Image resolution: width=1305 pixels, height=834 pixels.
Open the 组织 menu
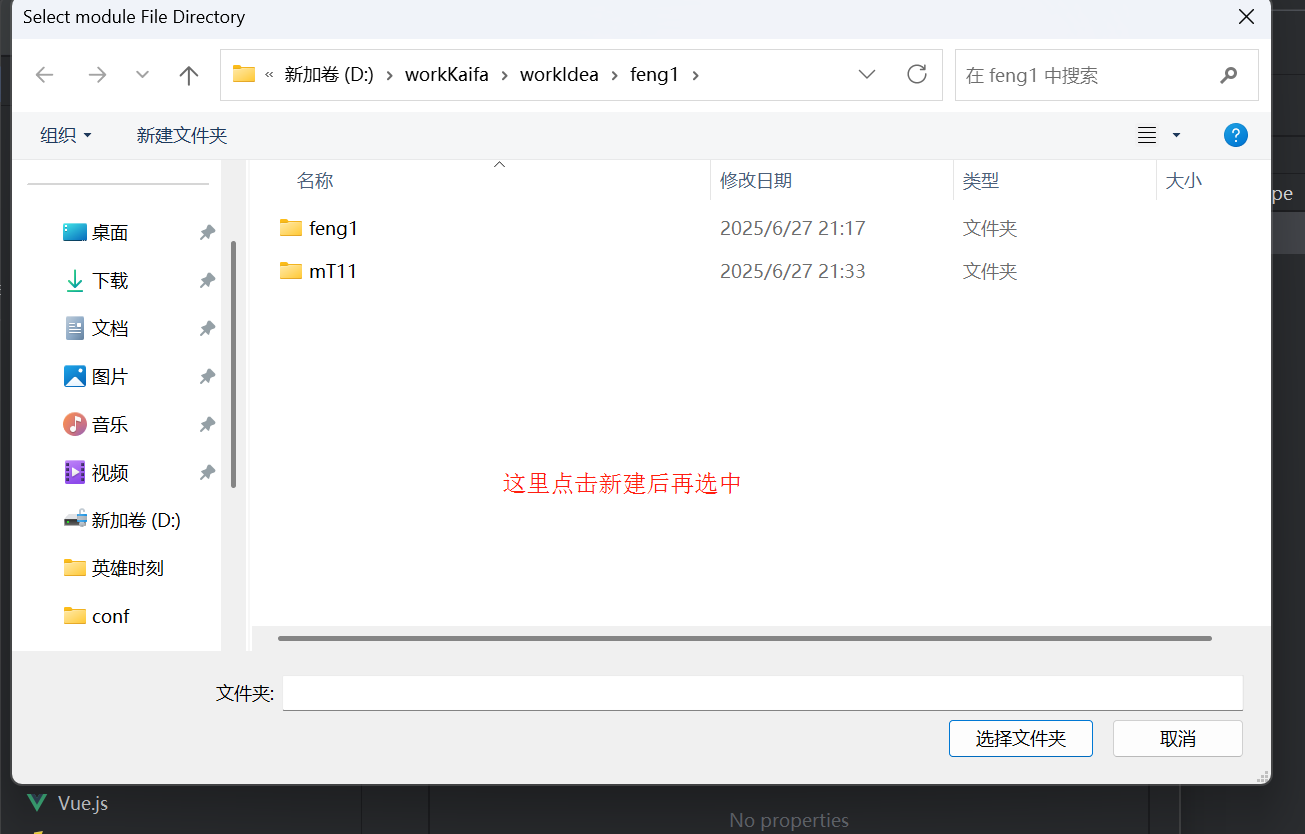(66, 135)
